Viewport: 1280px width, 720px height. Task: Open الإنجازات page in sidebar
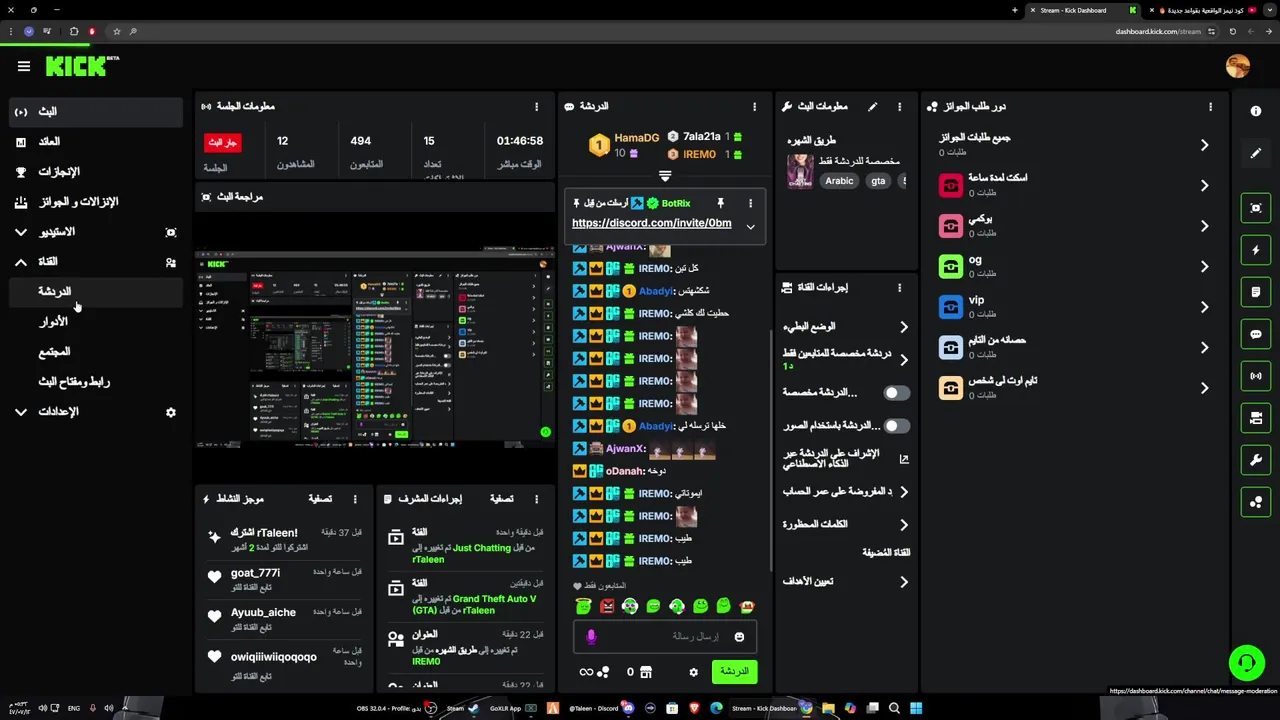click(x=96, y=172)
